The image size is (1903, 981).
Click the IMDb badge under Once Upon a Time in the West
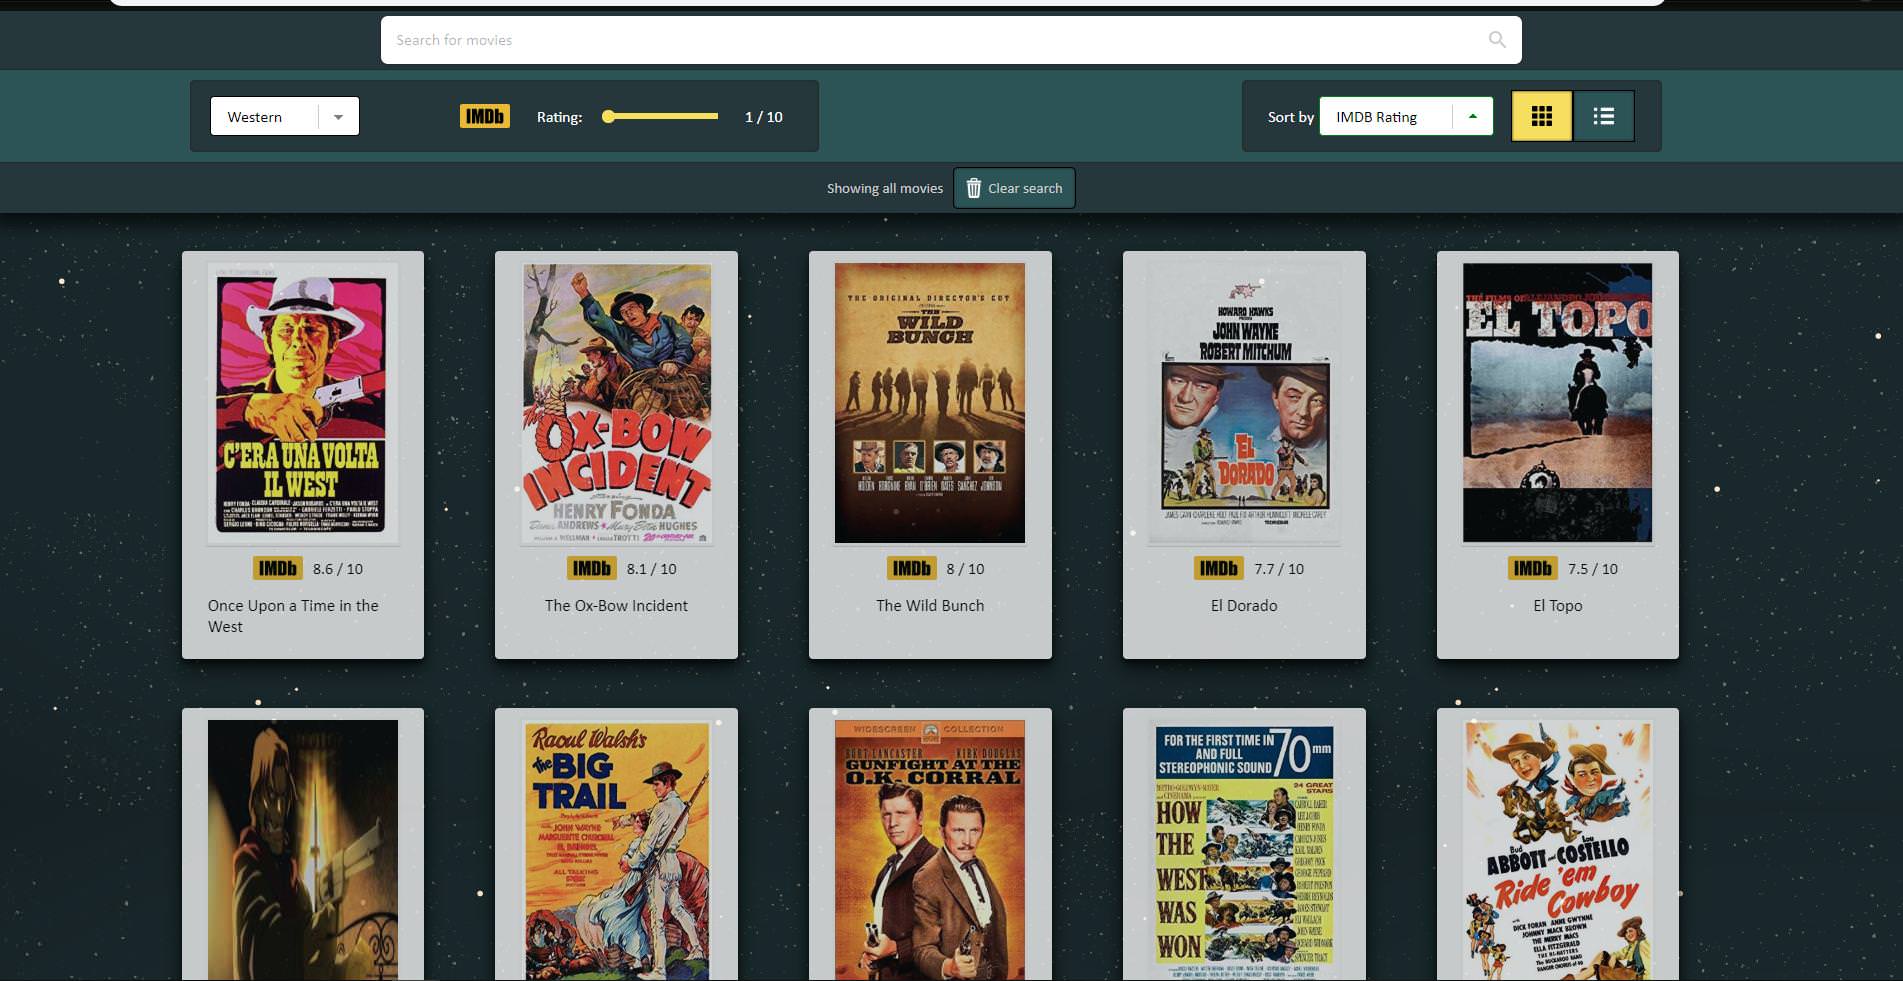coord(278,568)
